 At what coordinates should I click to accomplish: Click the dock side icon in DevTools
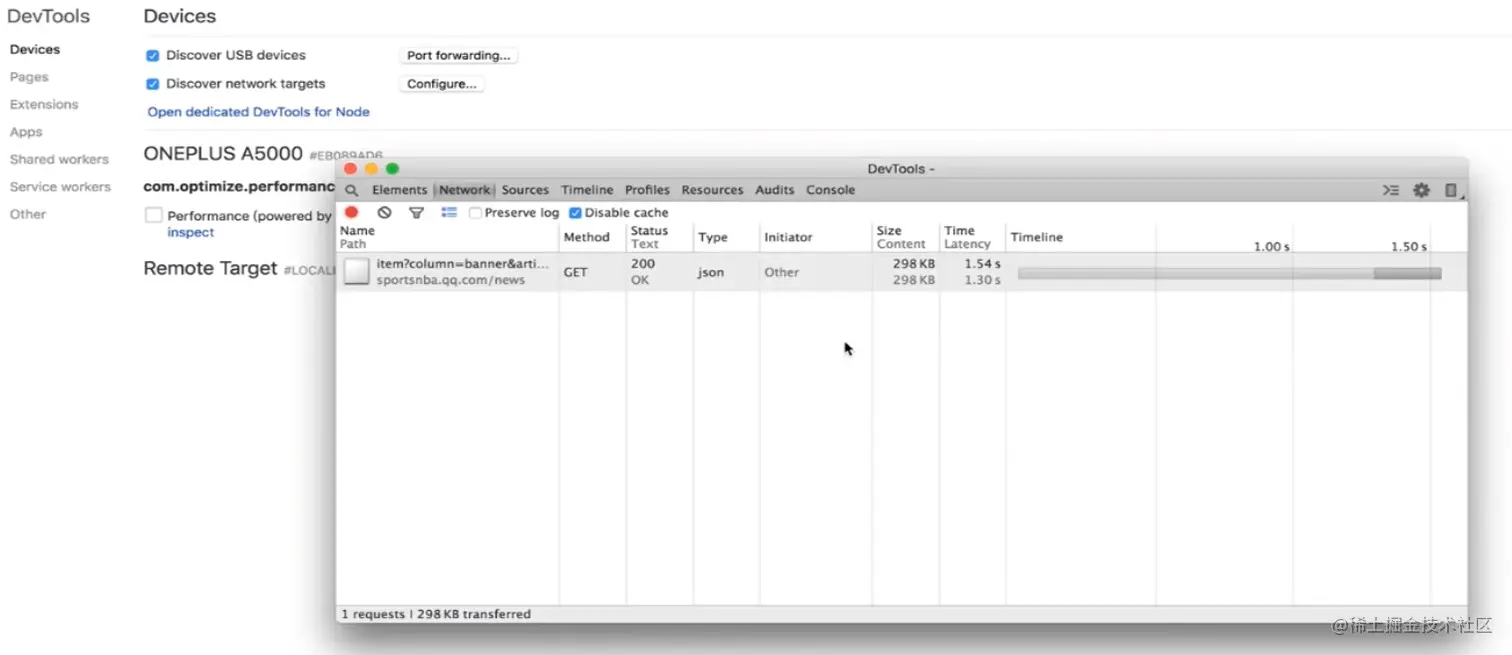point(1452,190)
